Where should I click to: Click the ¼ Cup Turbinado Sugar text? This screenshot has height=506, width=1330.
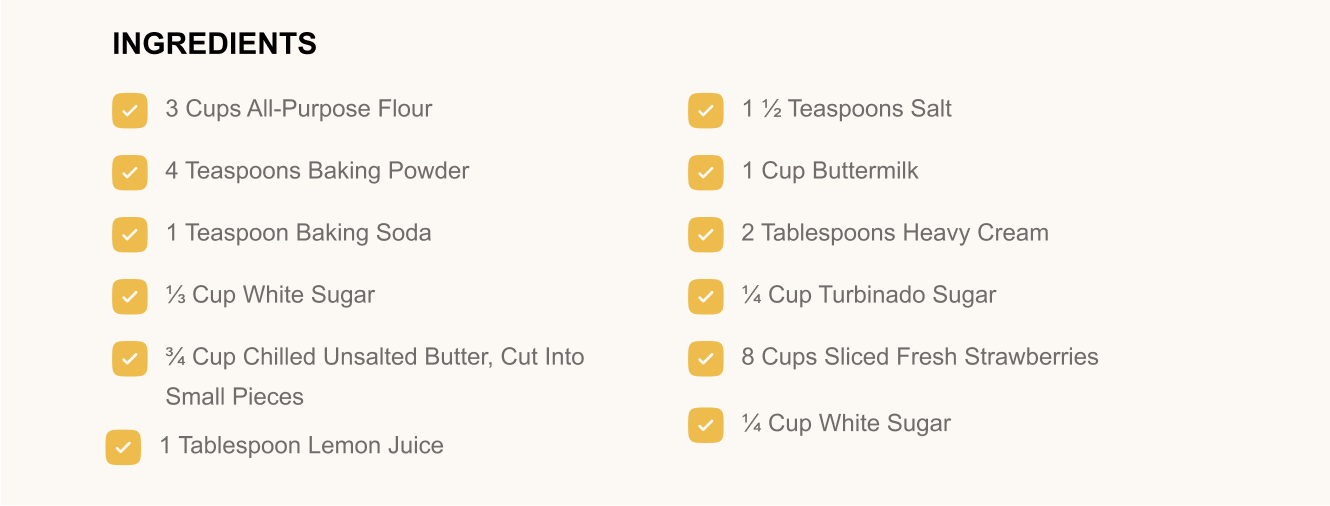pyautogui.click(x=868, y=295)
